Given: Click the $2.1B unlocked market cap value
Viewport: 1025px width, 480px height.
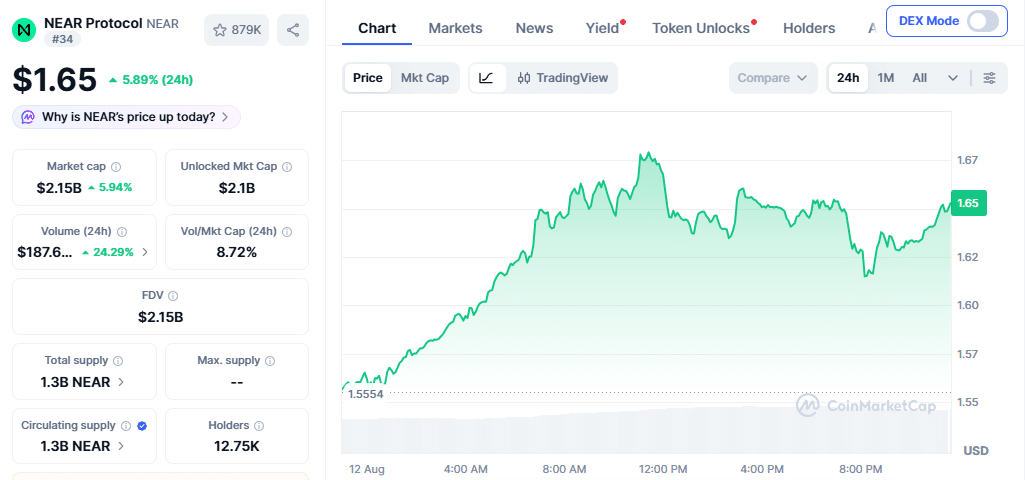Looking at the screenshot, I should pos(237,188).
